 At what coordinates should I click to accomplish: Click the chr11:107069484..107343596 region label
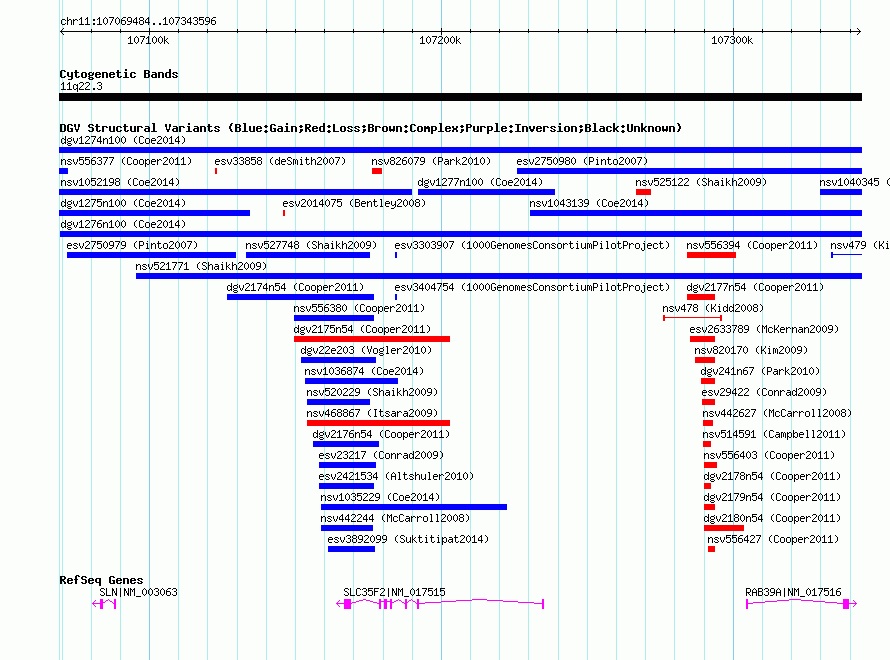[x=138, y=21]
